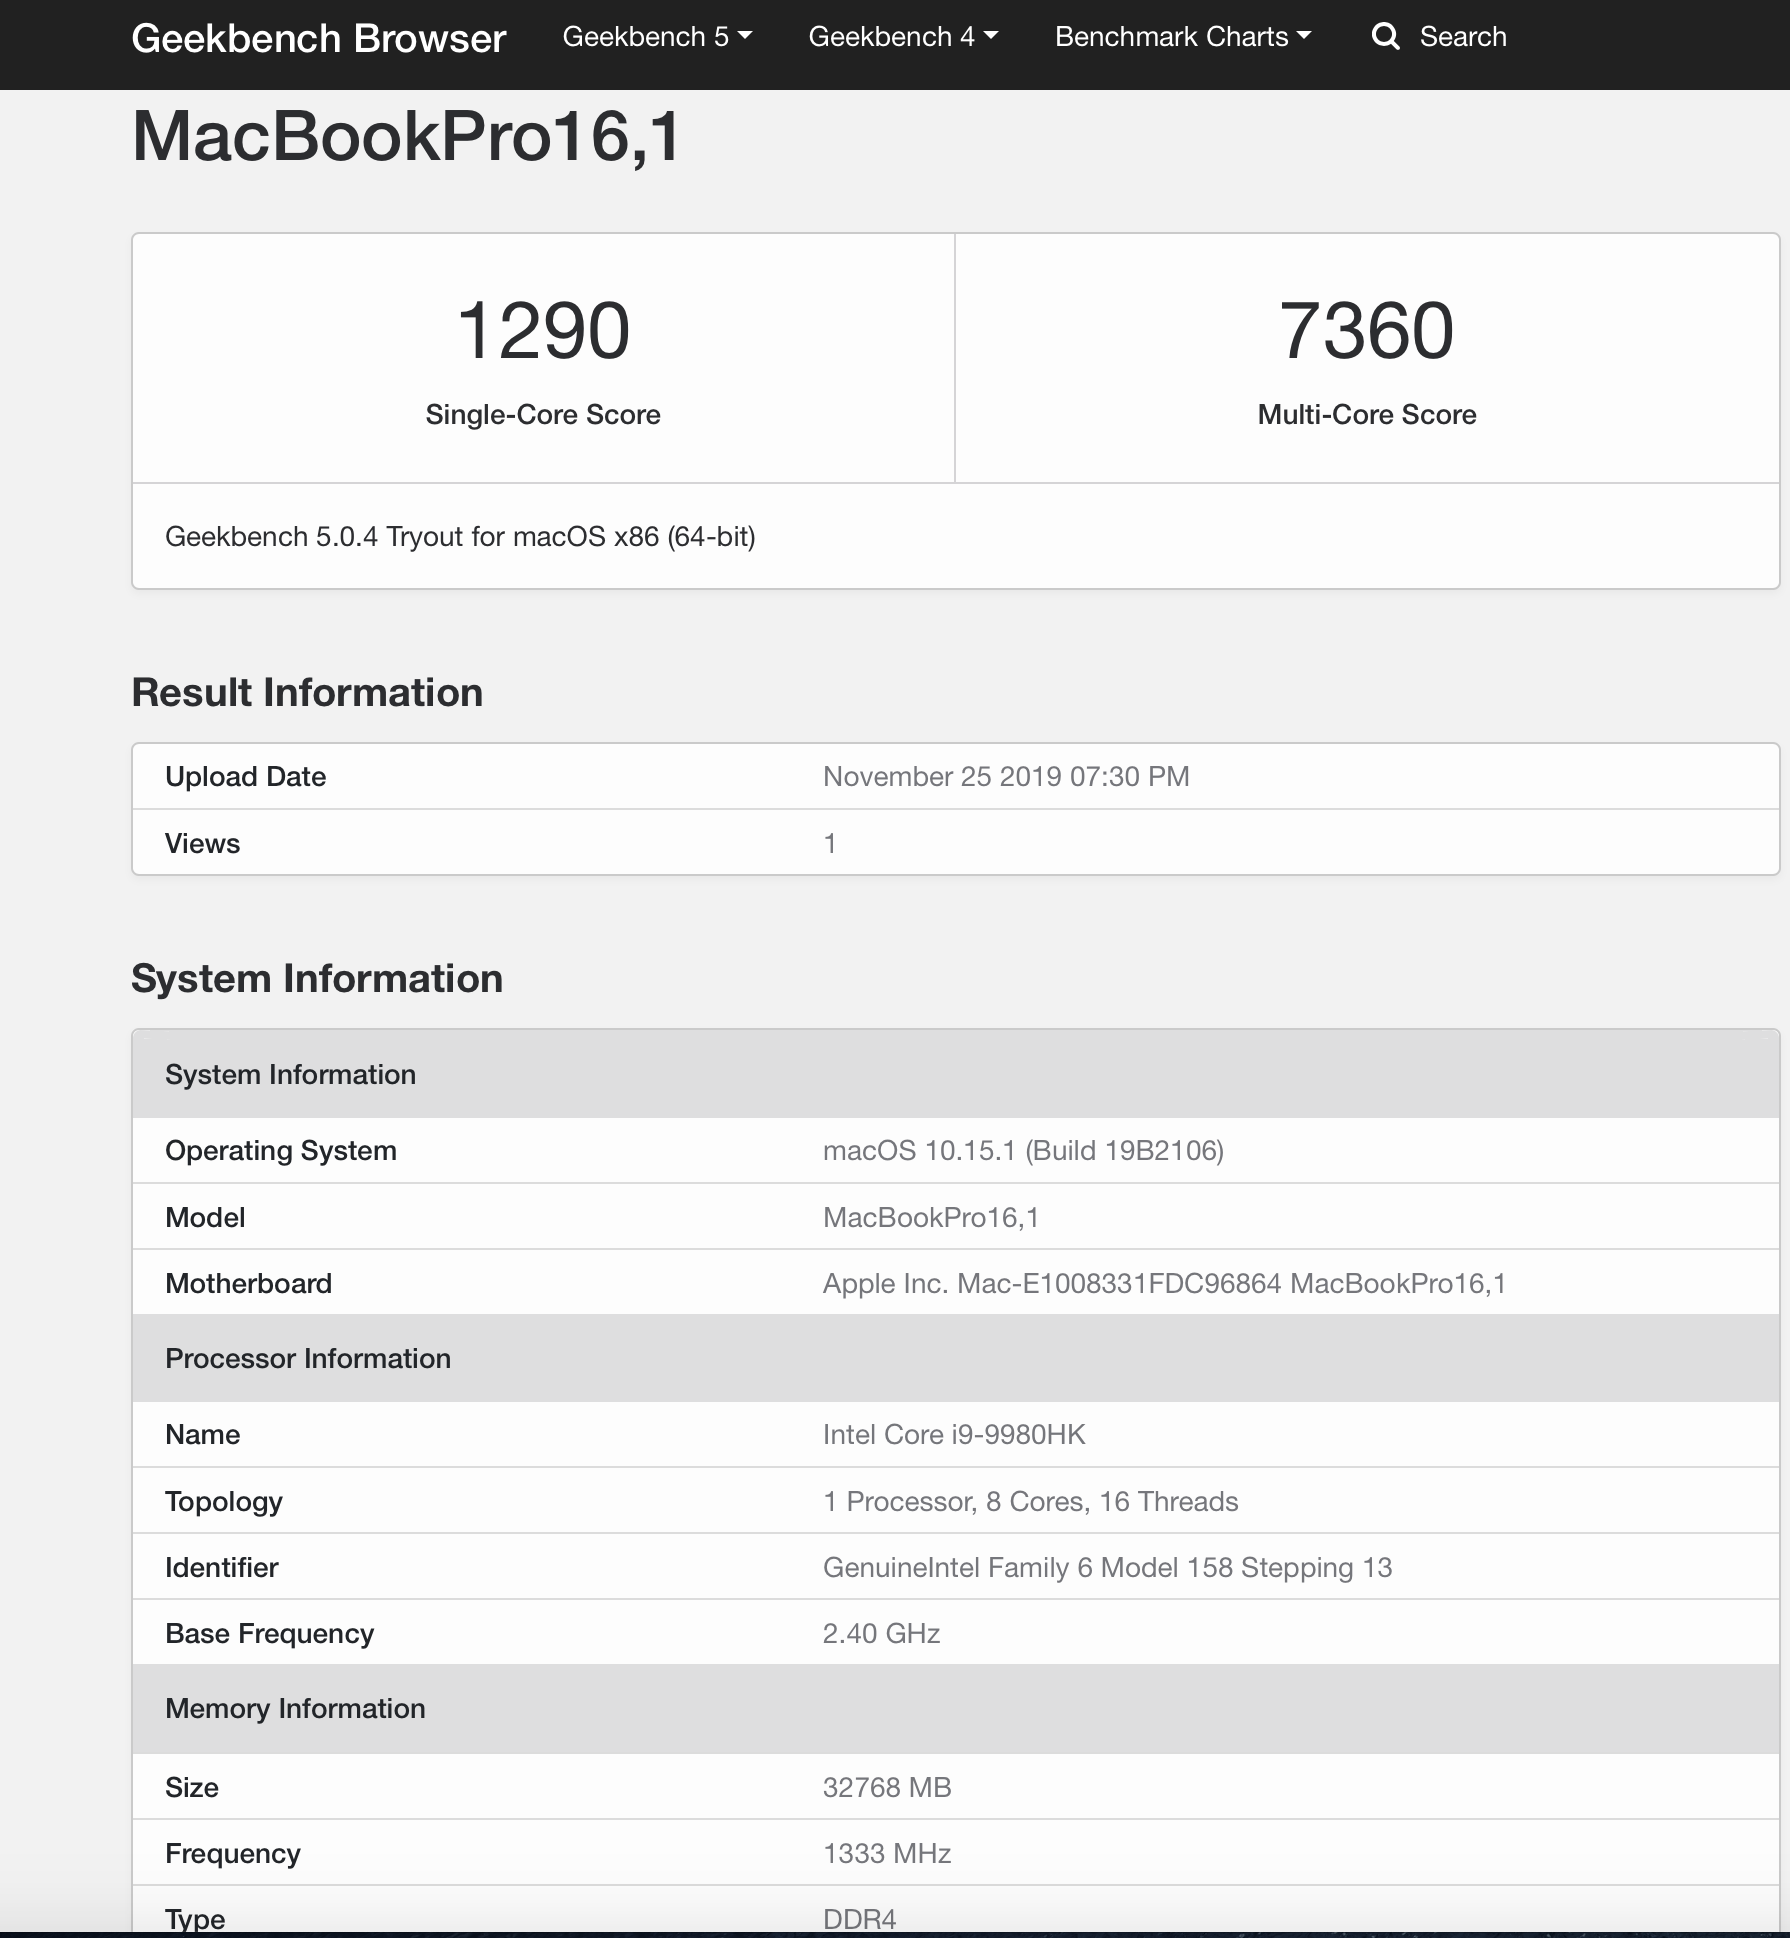Image resolution: width=1790 pixels, height=1938 pixels.
Task: Select the DDR4 memory type value
Action: pos(859,1919)
